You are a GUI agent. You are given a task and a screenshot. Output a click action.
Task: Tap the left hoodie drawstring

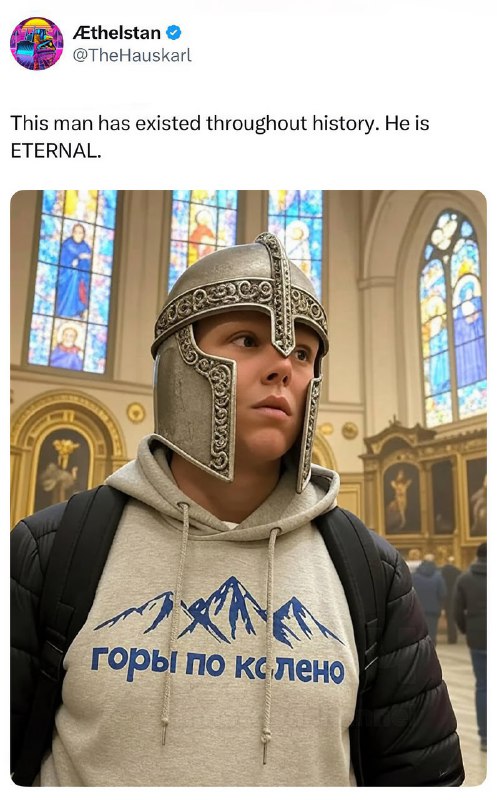pos(173,622)
